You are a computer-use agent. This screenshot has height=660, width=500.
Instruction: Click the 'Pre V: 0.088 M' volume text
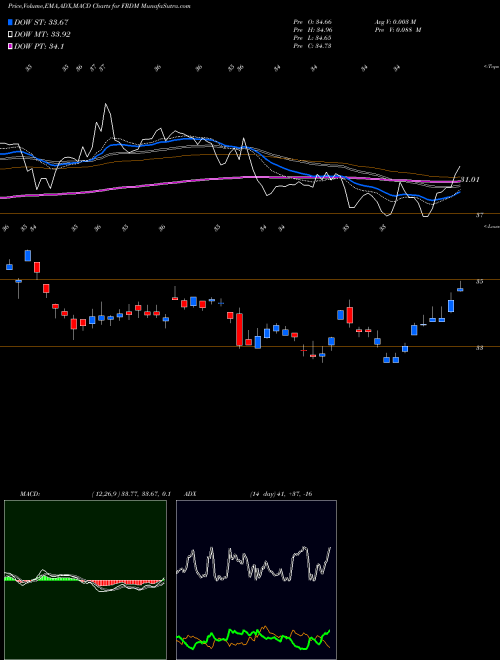tap(398, 29)
